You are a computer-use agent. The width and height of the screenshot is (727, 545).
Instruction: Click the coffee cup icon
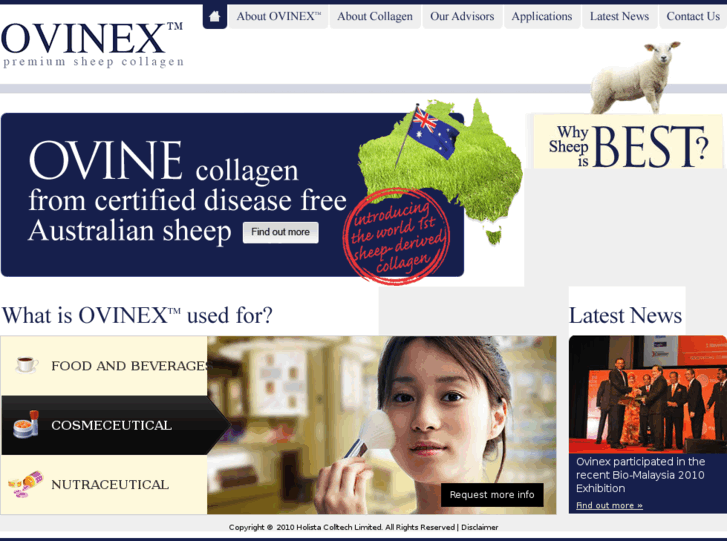pos(26,365)
